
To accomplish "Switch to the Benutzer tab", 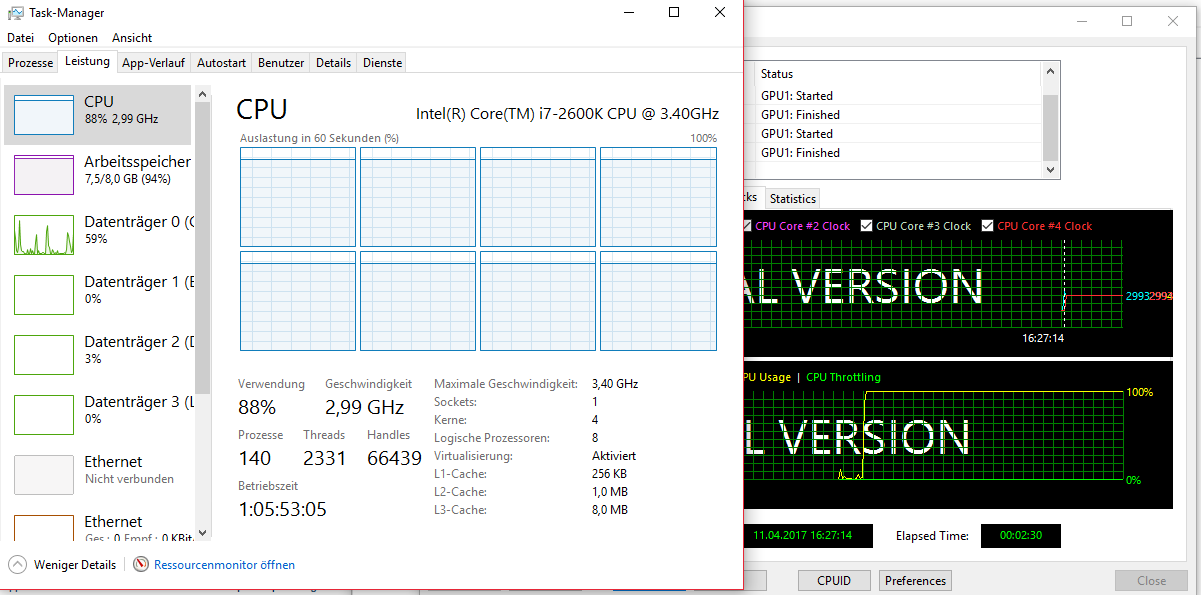I will point(281,63).
